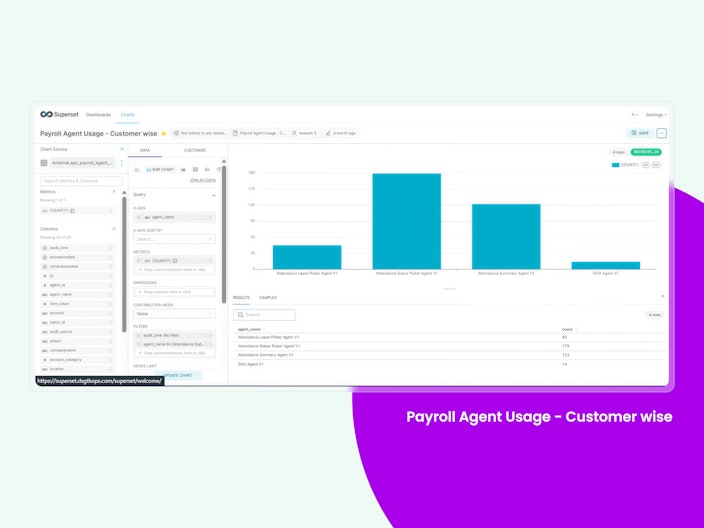Open the Contribution Mode dropdown
The image size is (704, 528).
click(x=174, y=314)
